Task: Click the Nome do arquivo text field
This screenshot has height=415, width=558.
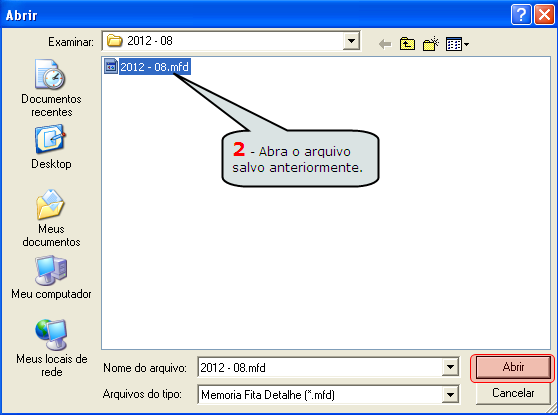Action: pos(320,367)
